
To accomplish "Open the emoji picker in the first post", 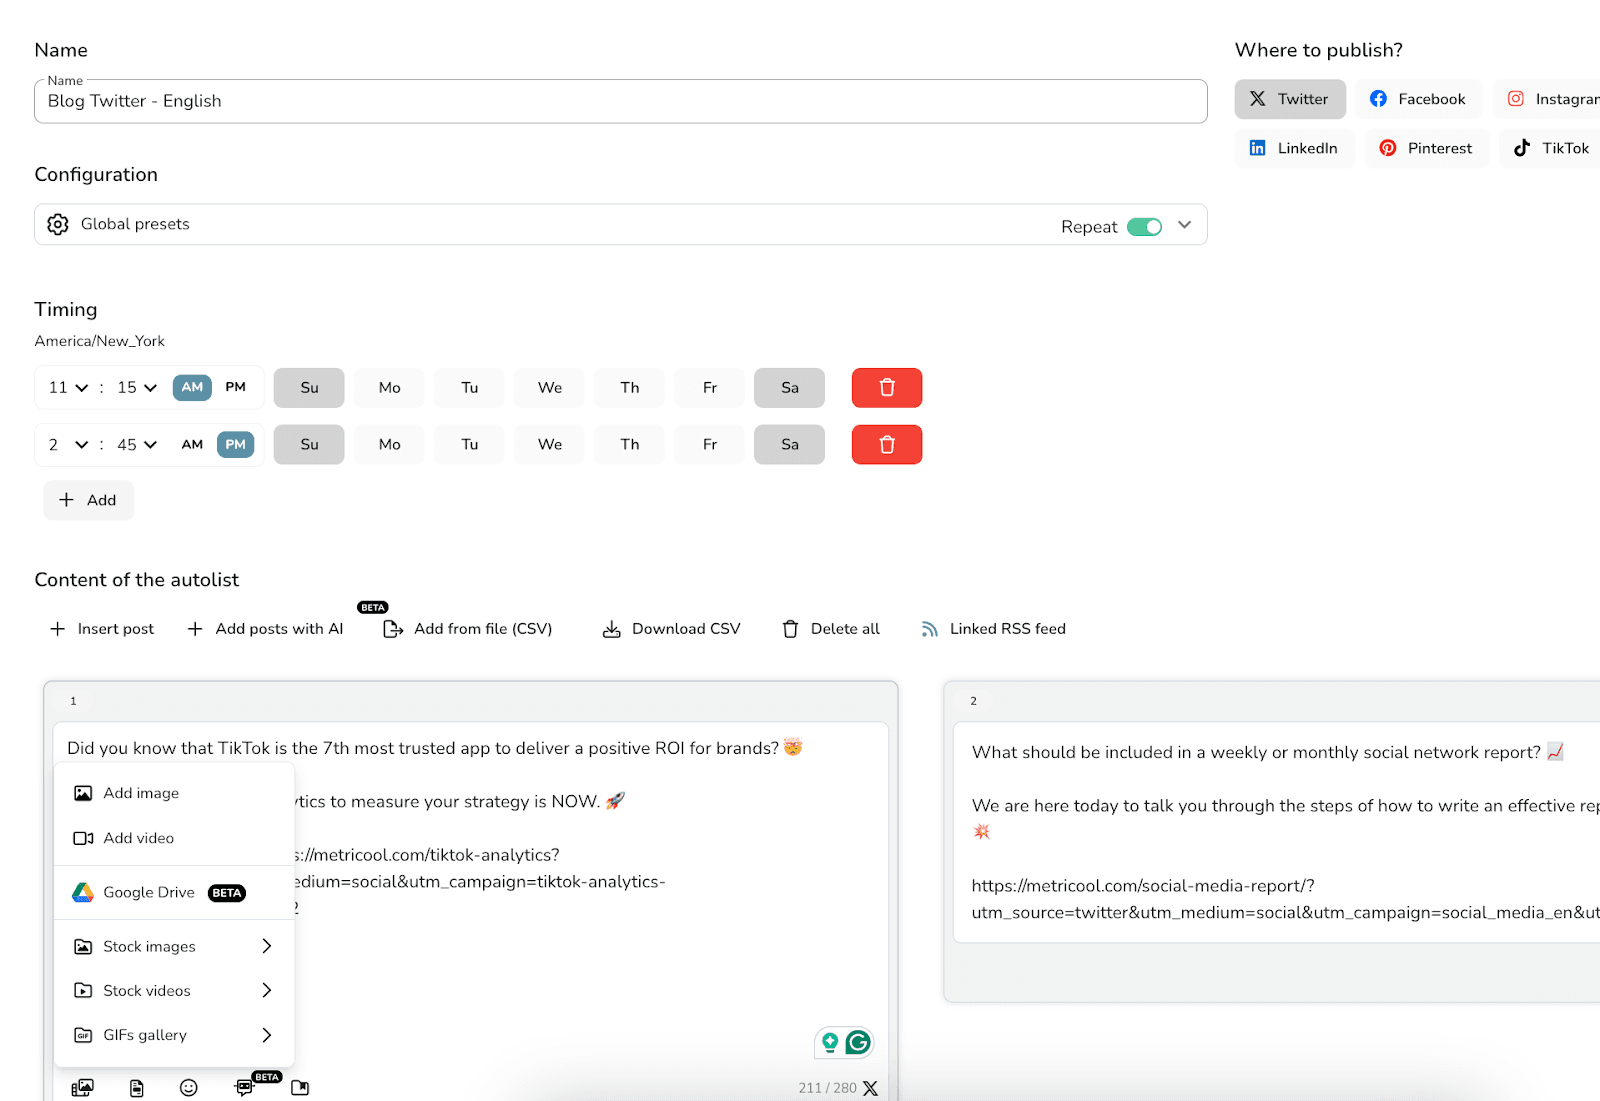I will (x=189, y=1088).
